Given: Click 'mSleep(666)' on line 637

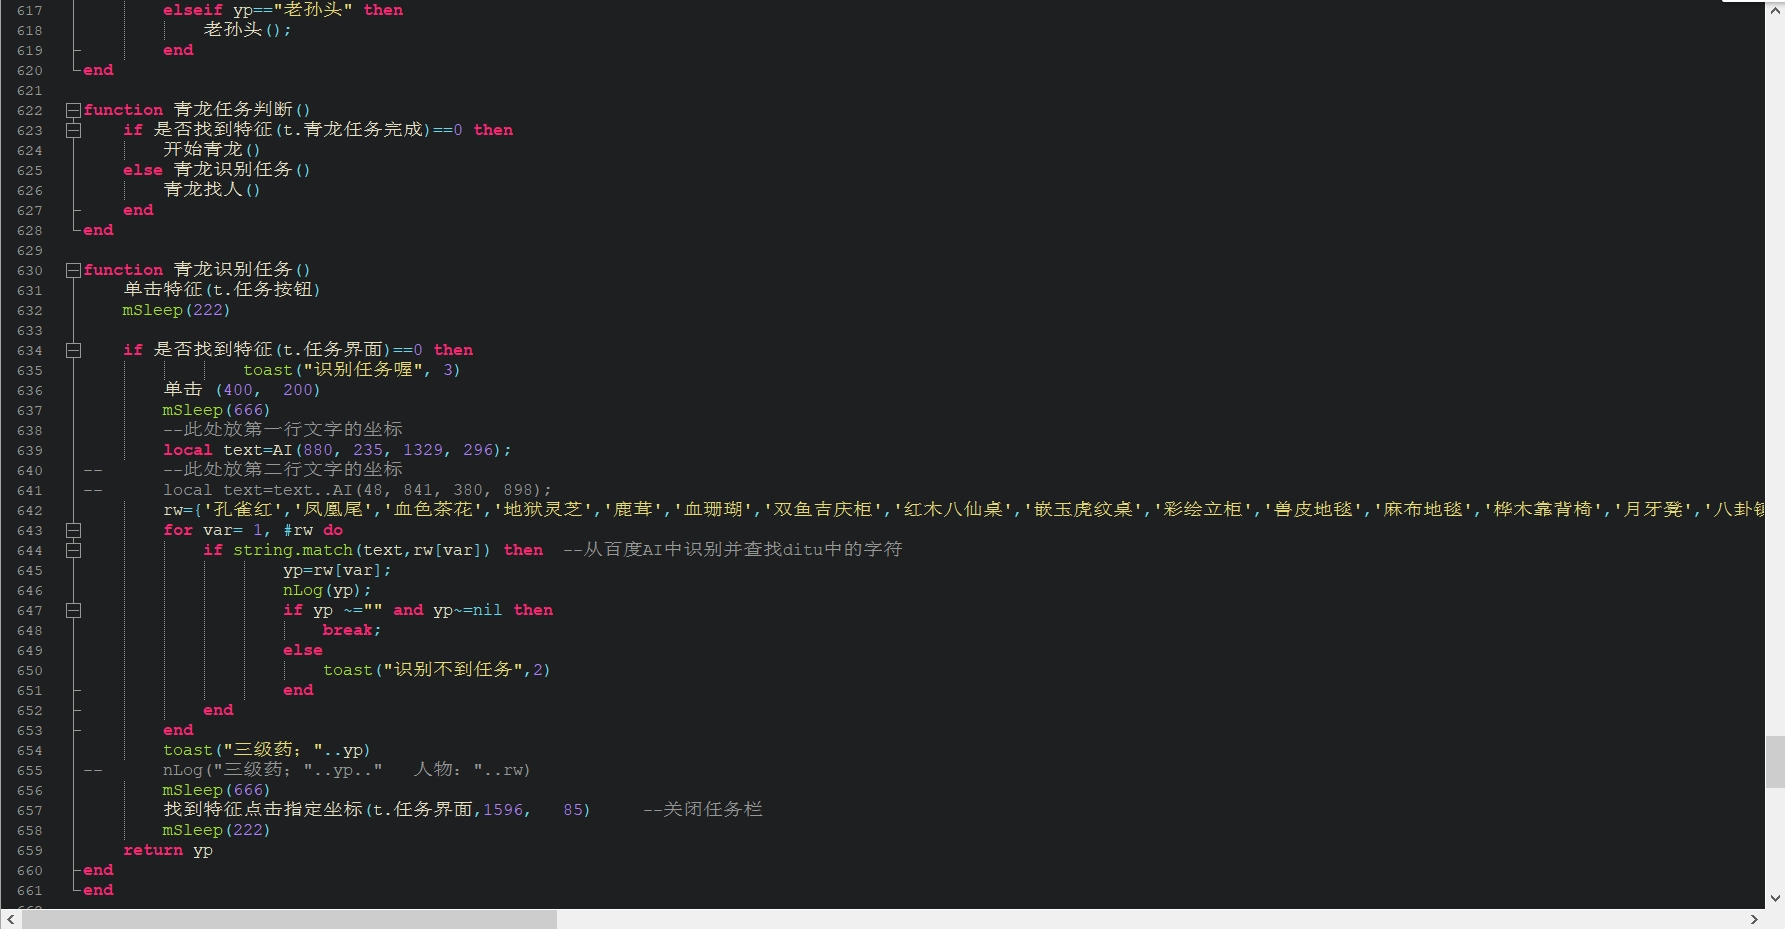Looking at the screenshot, I should tap(217, 410).
